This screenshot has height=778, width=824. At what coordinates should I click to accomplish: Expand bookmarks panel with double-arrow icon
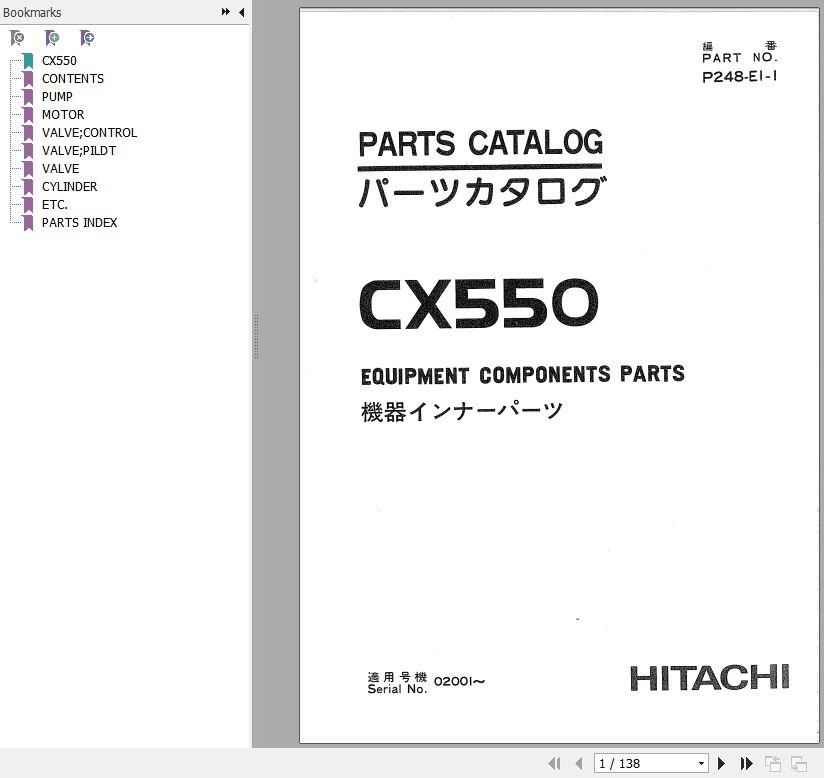click(225, 12)
